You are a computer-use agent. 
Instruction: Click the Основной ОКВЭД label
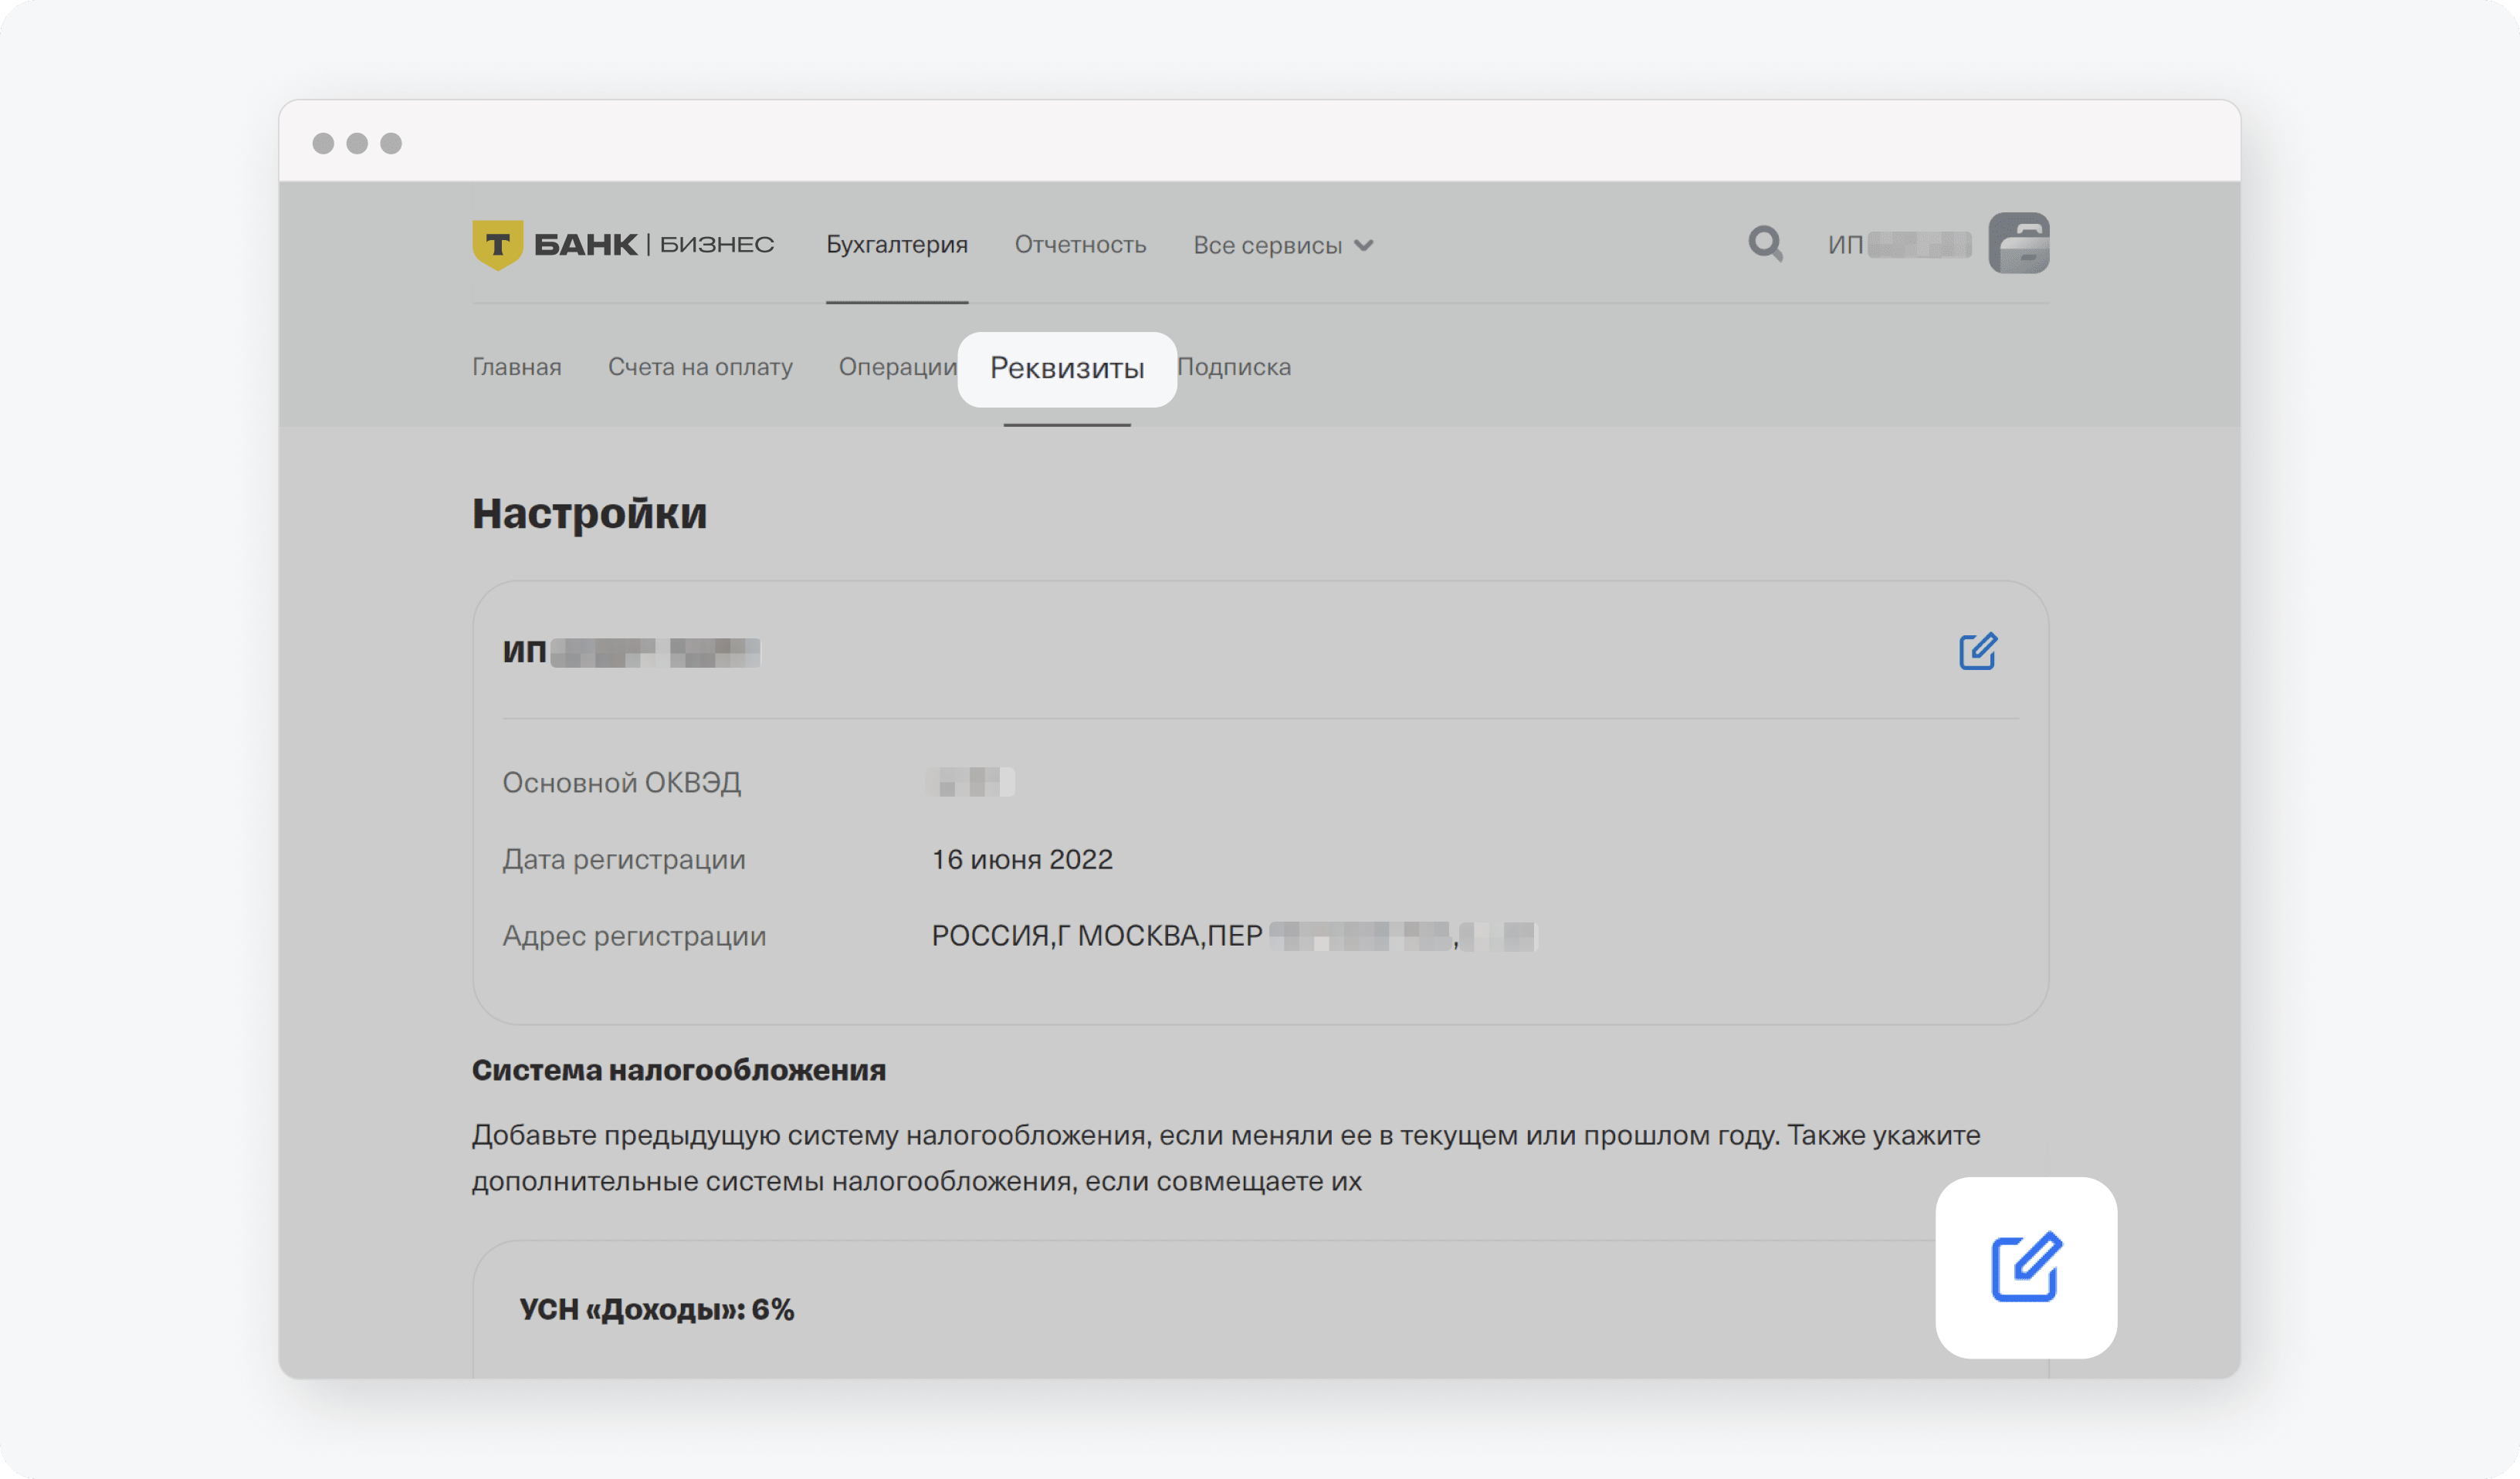621,782
